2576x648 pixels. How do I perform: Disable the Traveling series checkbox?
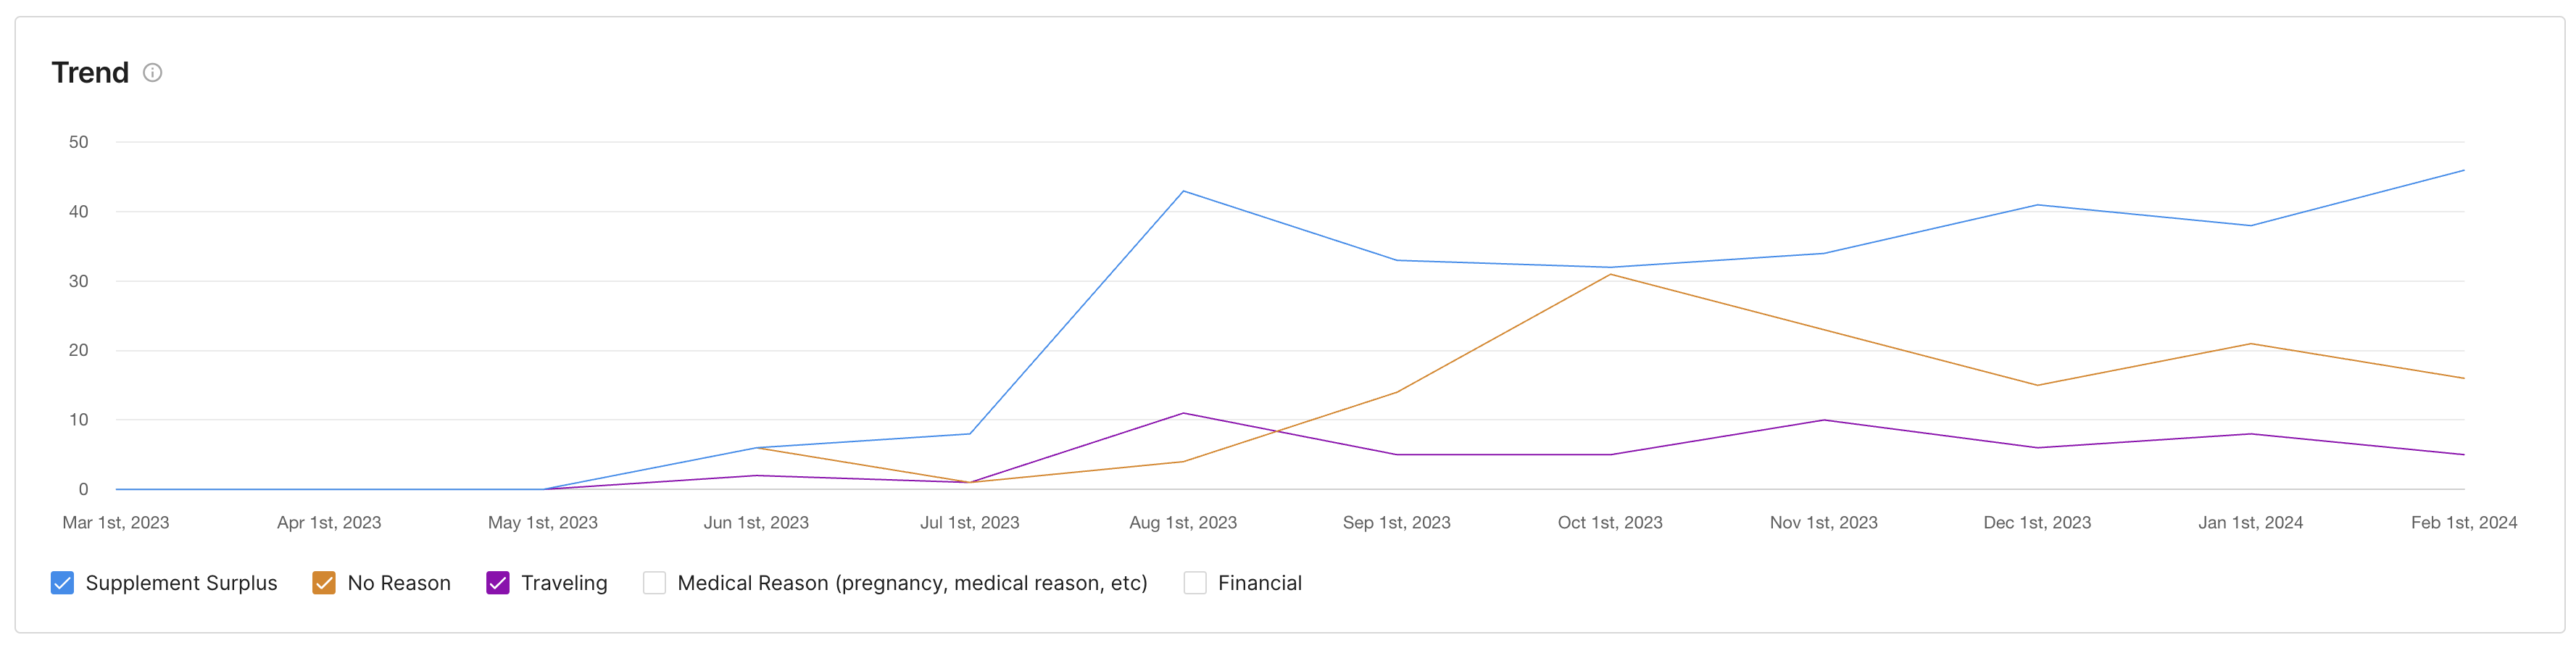pos(498,583)
